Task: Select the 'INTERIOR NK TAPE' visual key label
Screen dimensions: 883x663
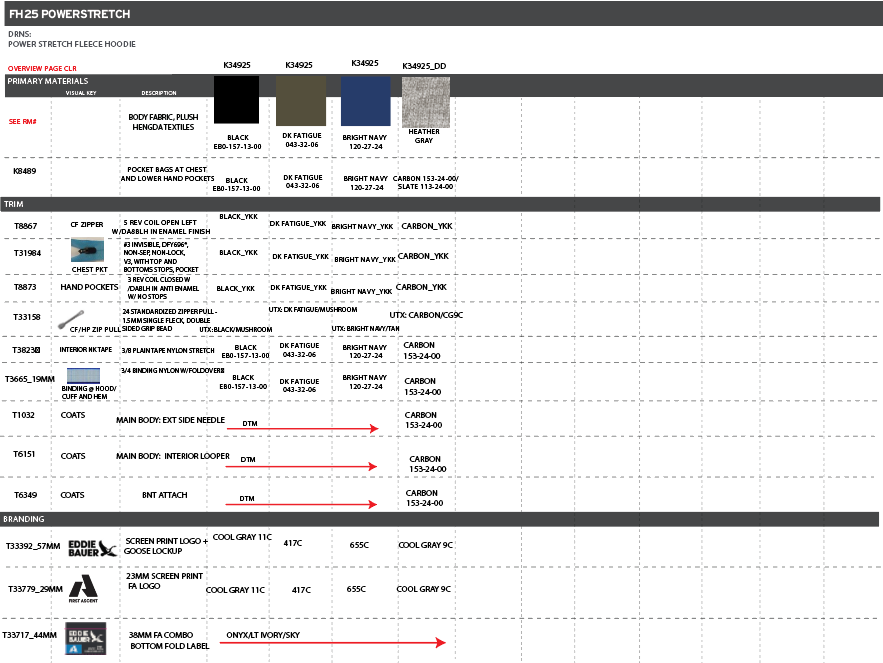Action: pyautogui.click(x=86, y=349)
